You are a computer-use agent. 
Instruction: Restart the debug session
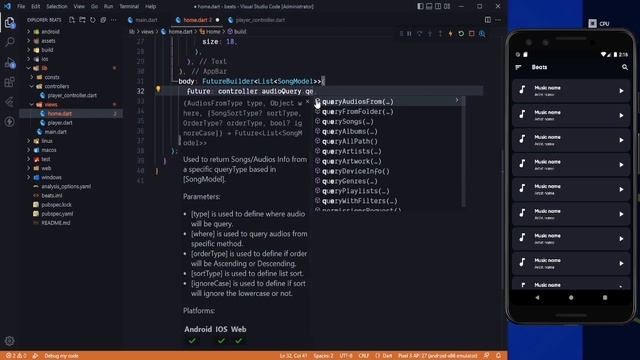(x=461, y=33)
